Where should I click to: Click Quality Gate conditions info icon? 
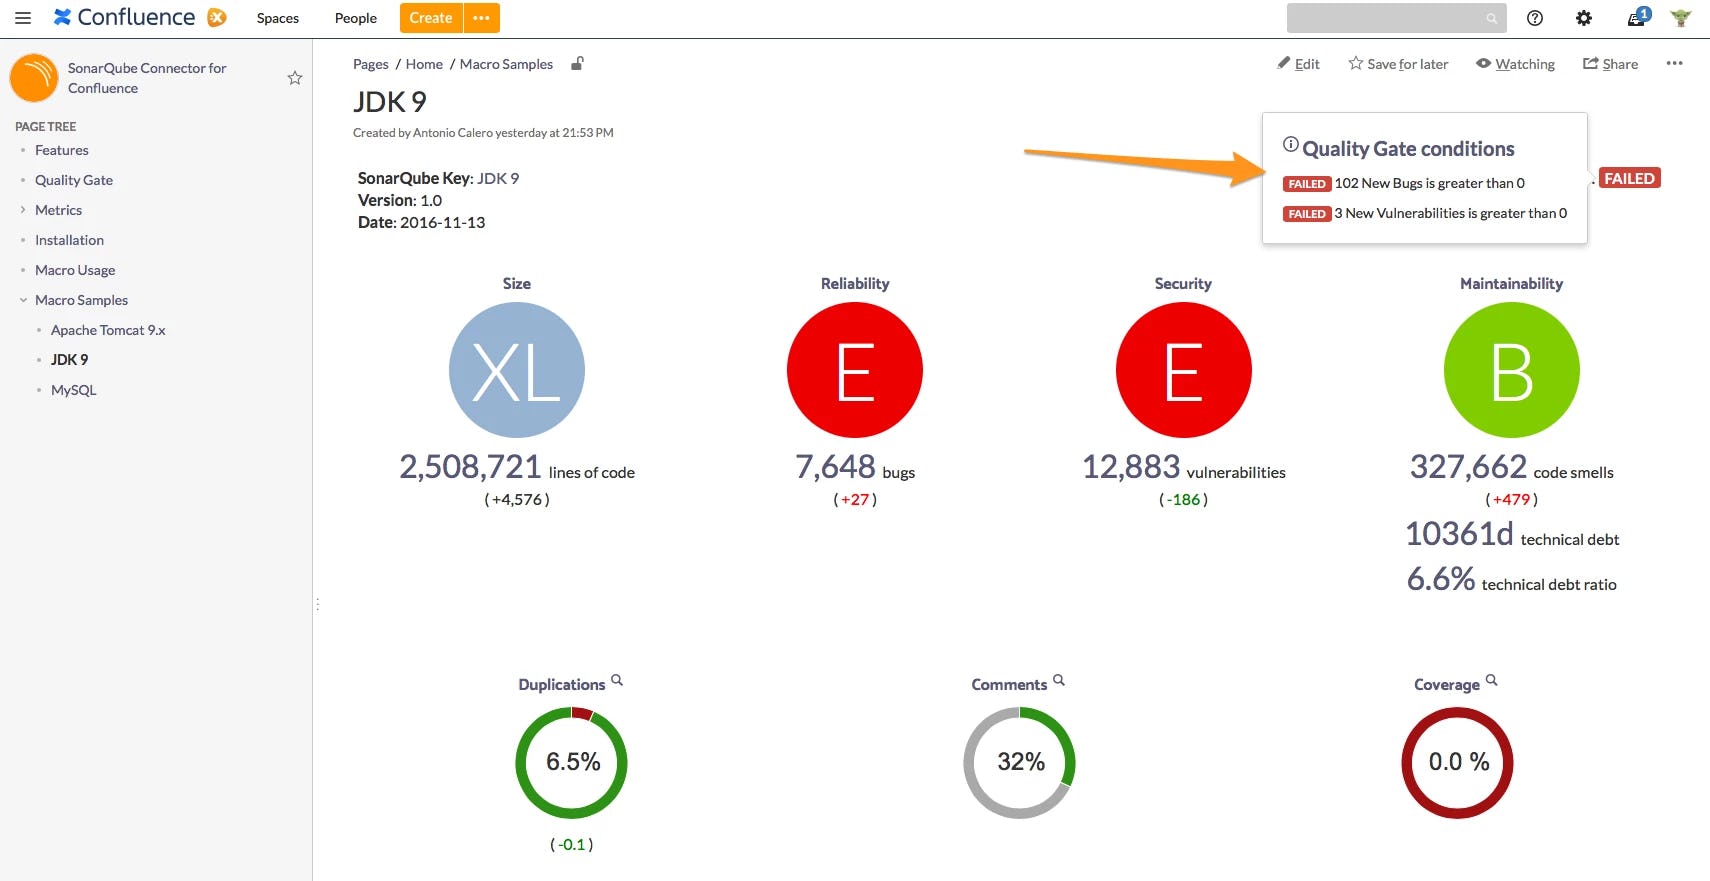click(x=1291, y=144)
